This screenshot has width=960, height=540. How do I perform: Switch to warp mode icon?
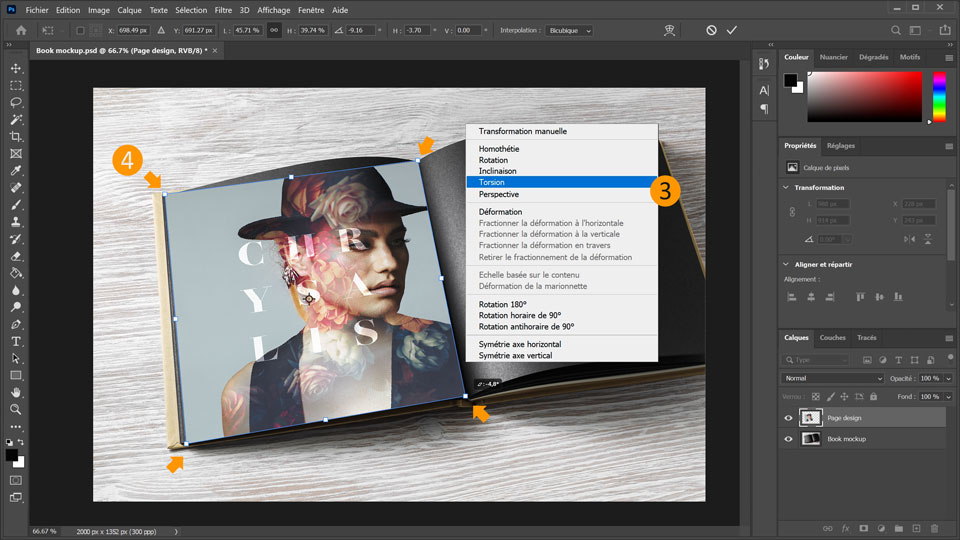pos(670,30)
